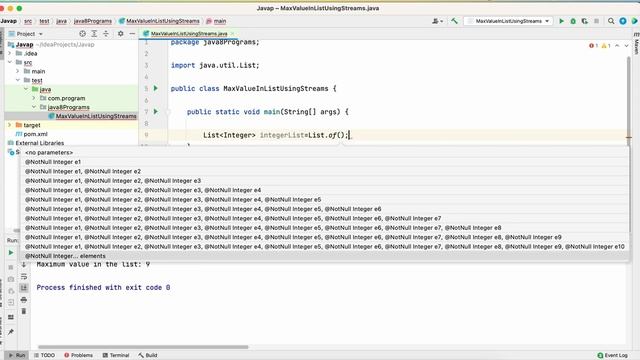The width and height of the screenshot is (640, 360).
Task: Open Project panel gear settings
Action: [x=120, y=34]
